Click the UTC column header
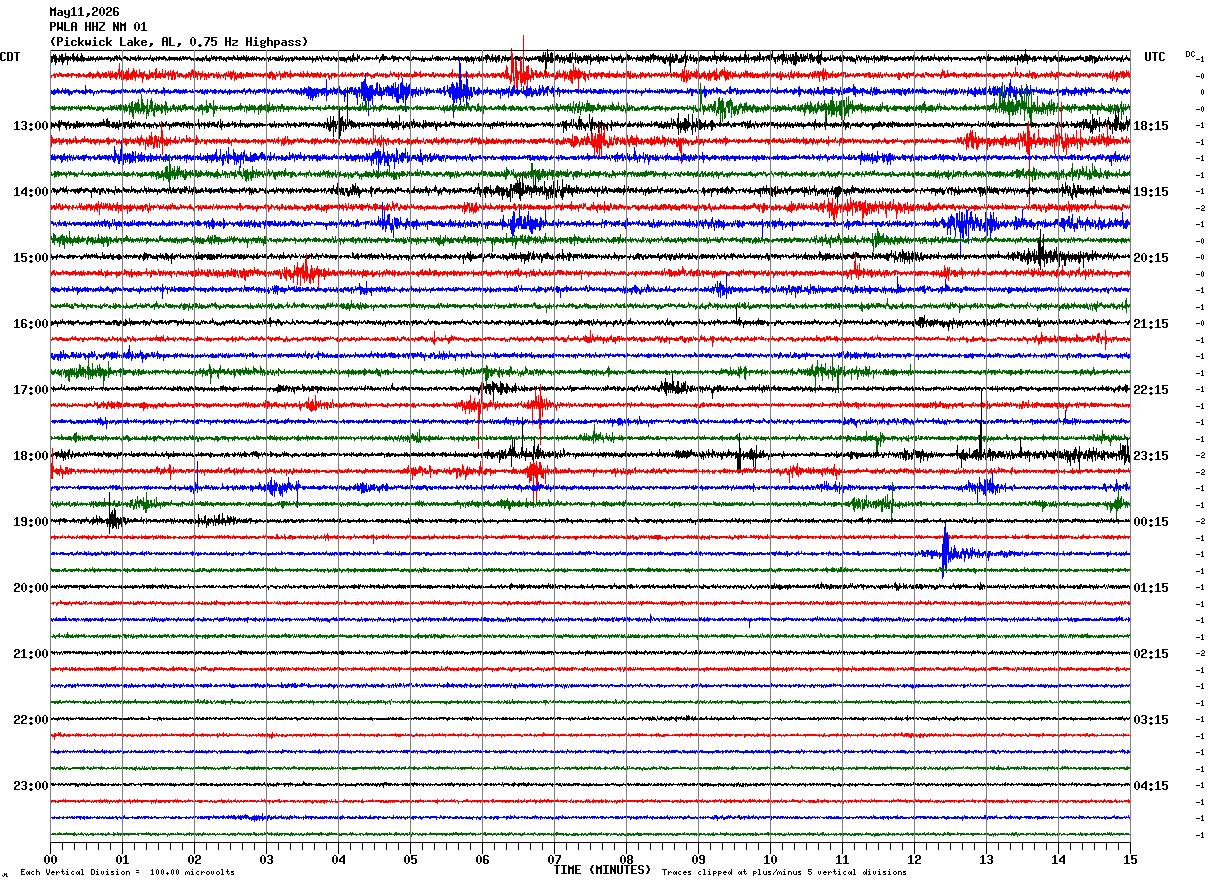This screenshot has width=1210, height=886. 1155,57
